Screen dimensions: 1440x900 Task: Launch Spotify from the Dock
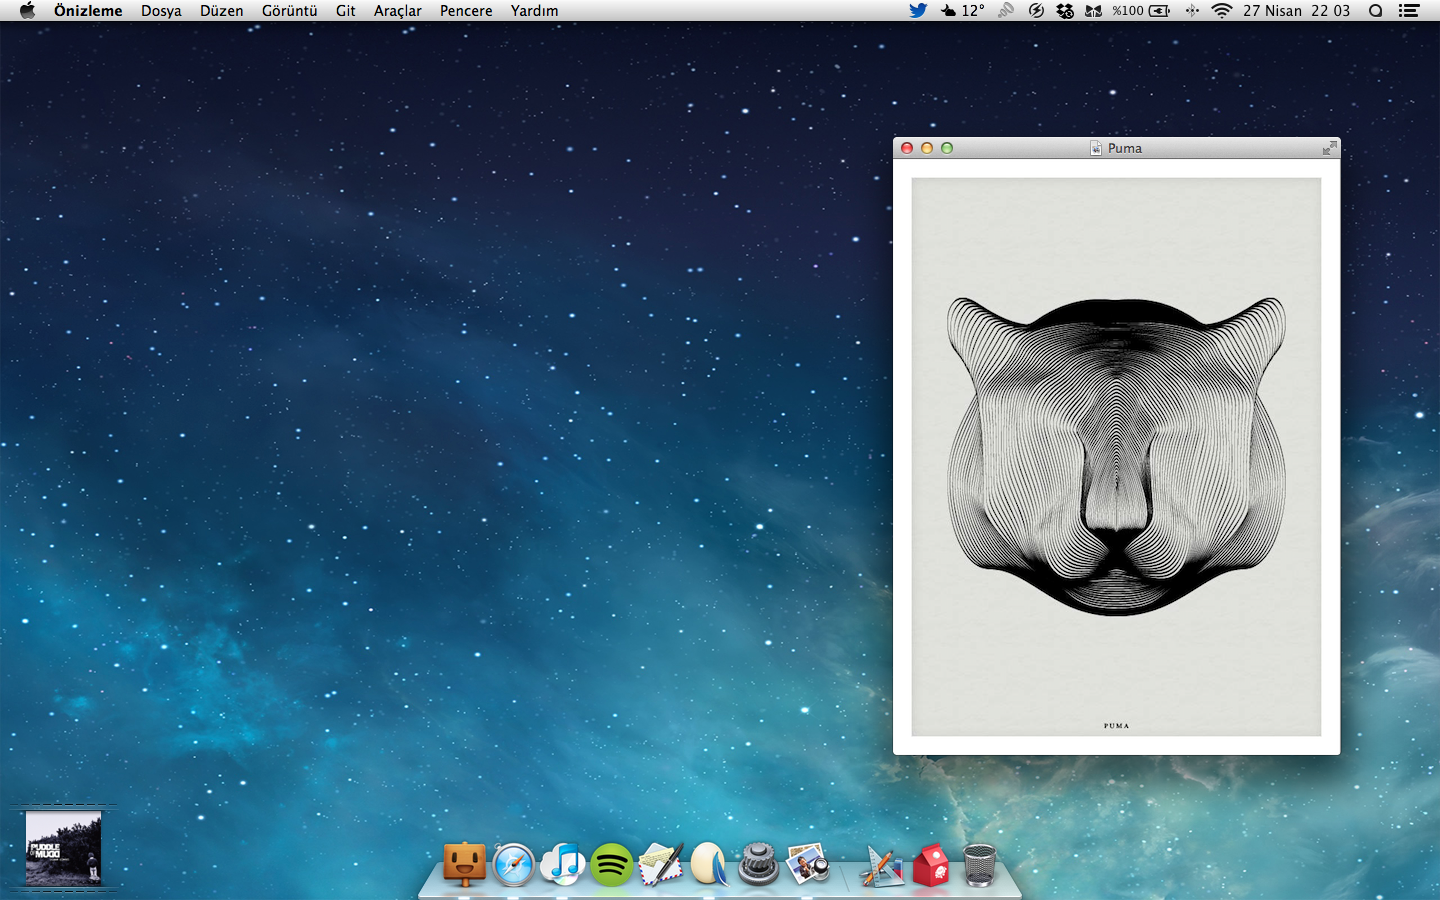(611, 865)
